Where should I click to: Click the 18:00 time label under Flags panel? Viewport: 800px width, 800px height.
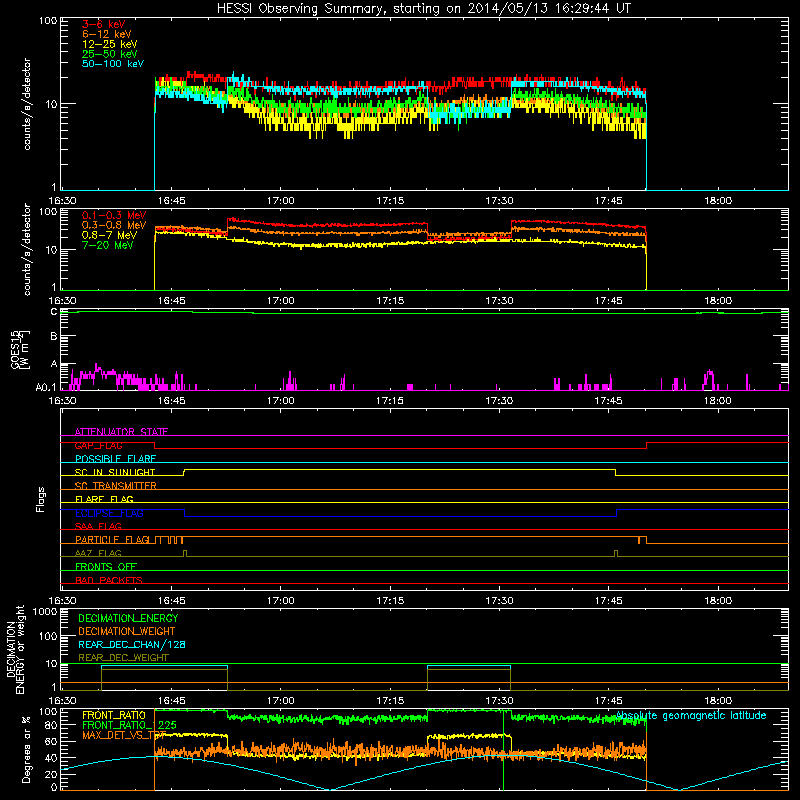tap(718, 601)
